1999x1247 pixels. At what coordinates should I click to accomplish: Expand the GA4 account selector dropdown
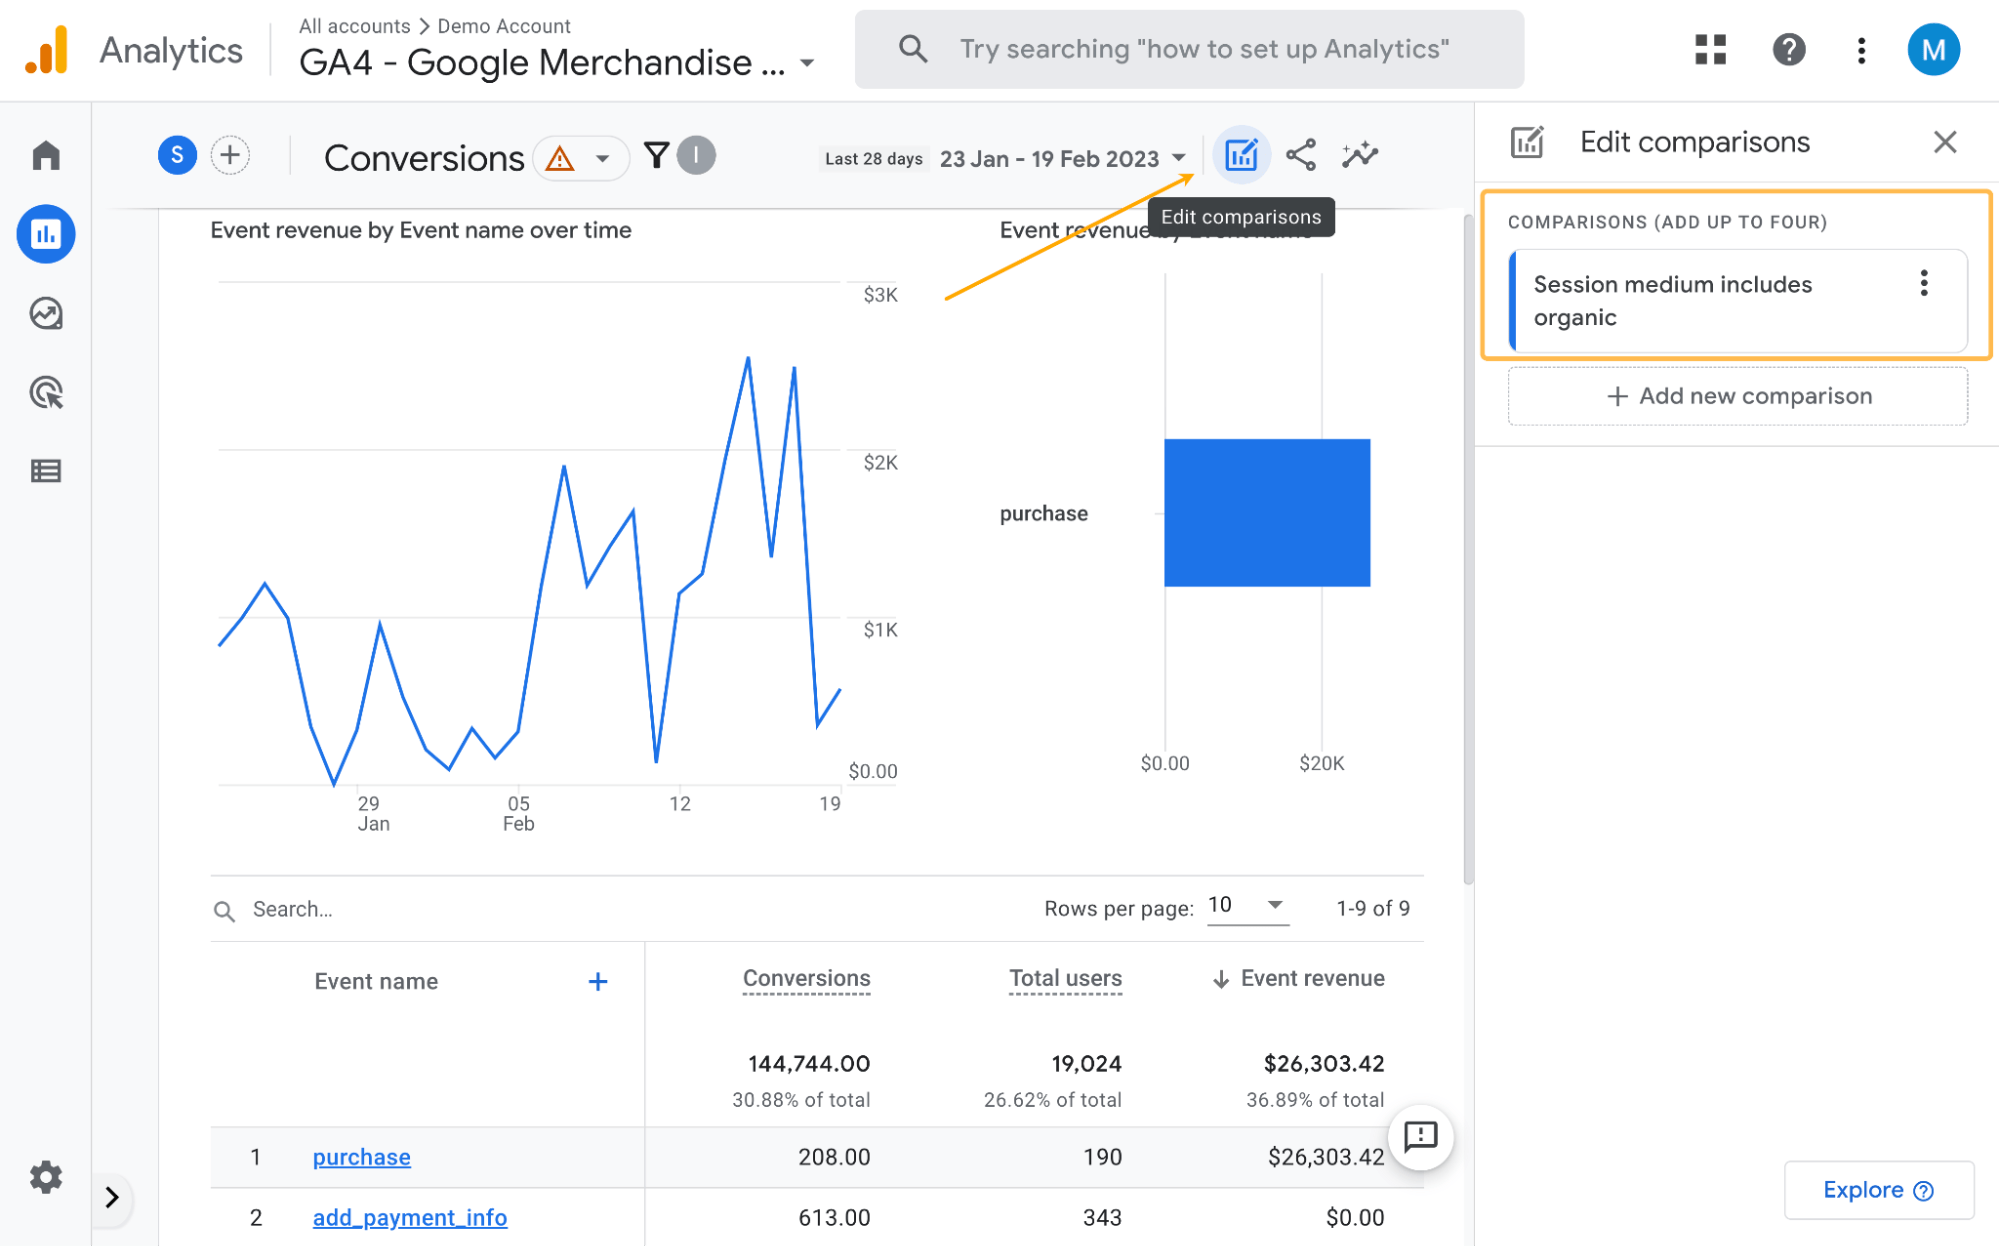[x=807, y=62]
